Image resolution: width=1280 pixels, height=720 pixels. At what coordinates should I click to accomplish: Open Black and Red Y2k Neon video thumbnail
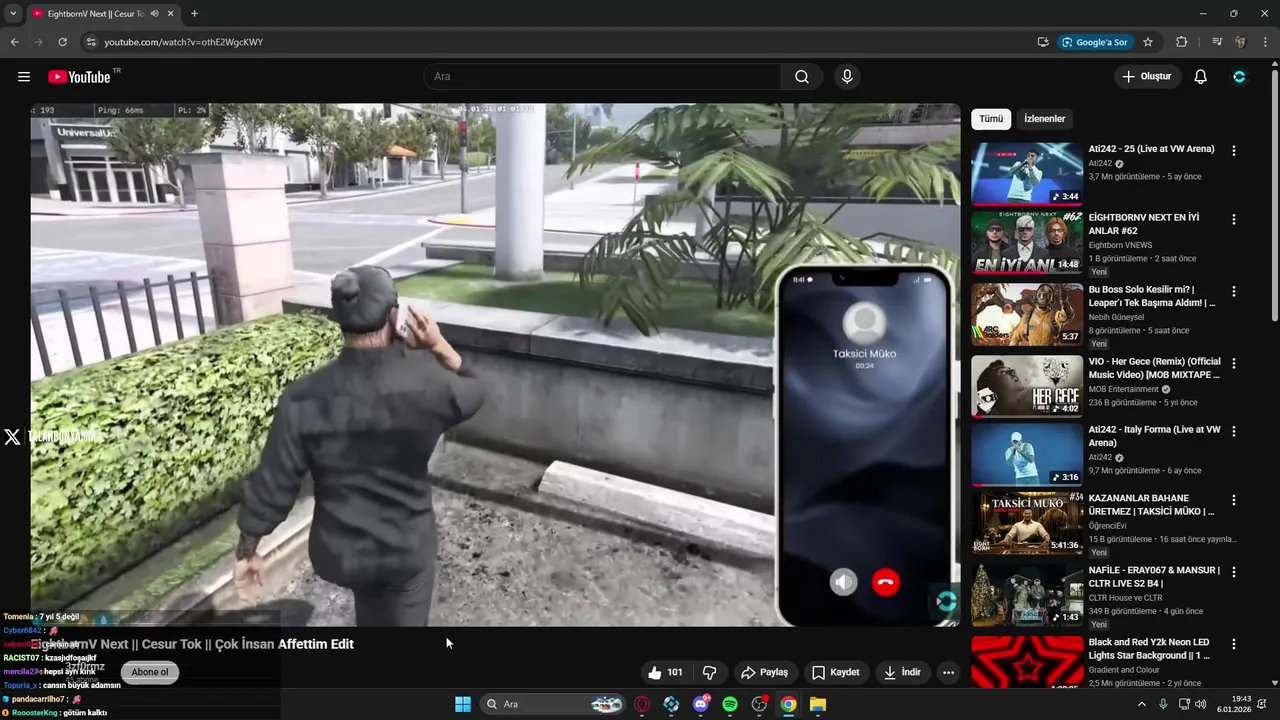(1027, 662)
